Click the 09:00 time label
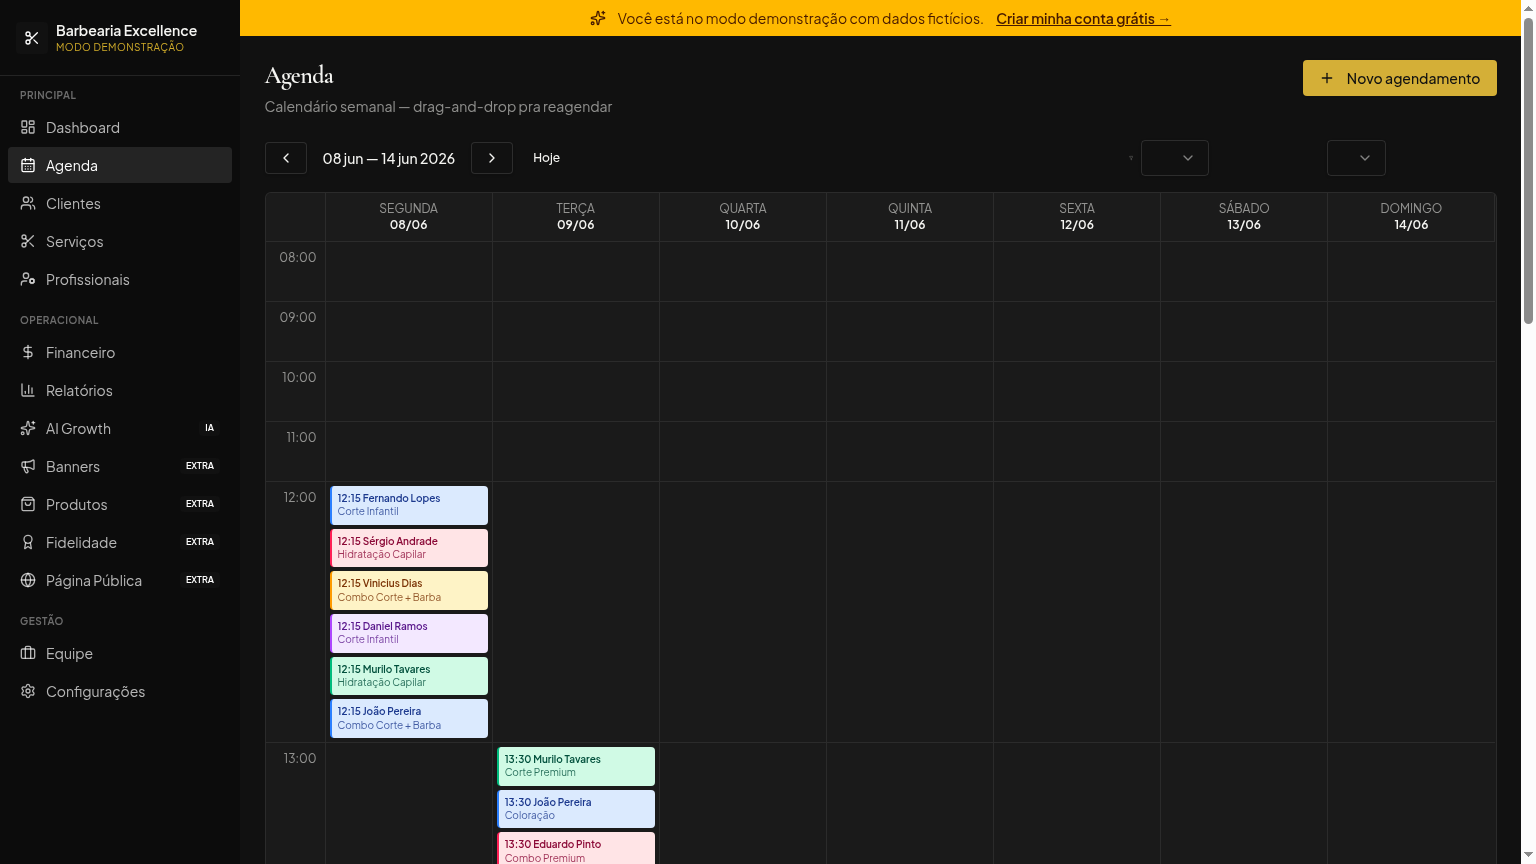This screenshot has height=864, width=1536. point(298,317)
